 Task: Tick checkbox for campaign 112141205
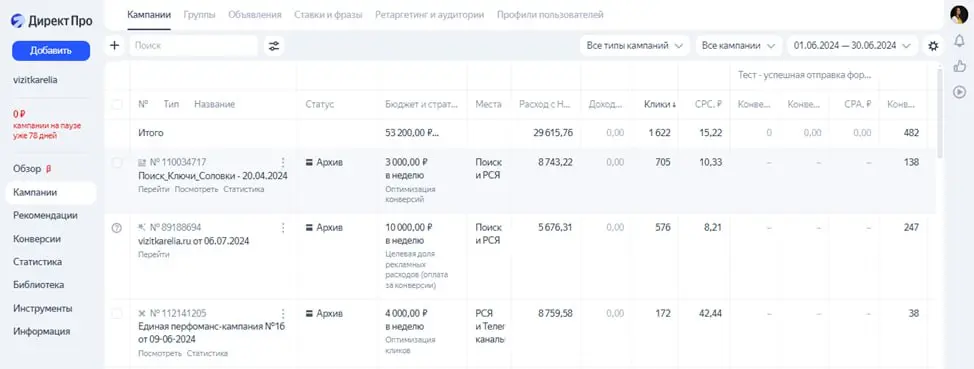(117, 314)
